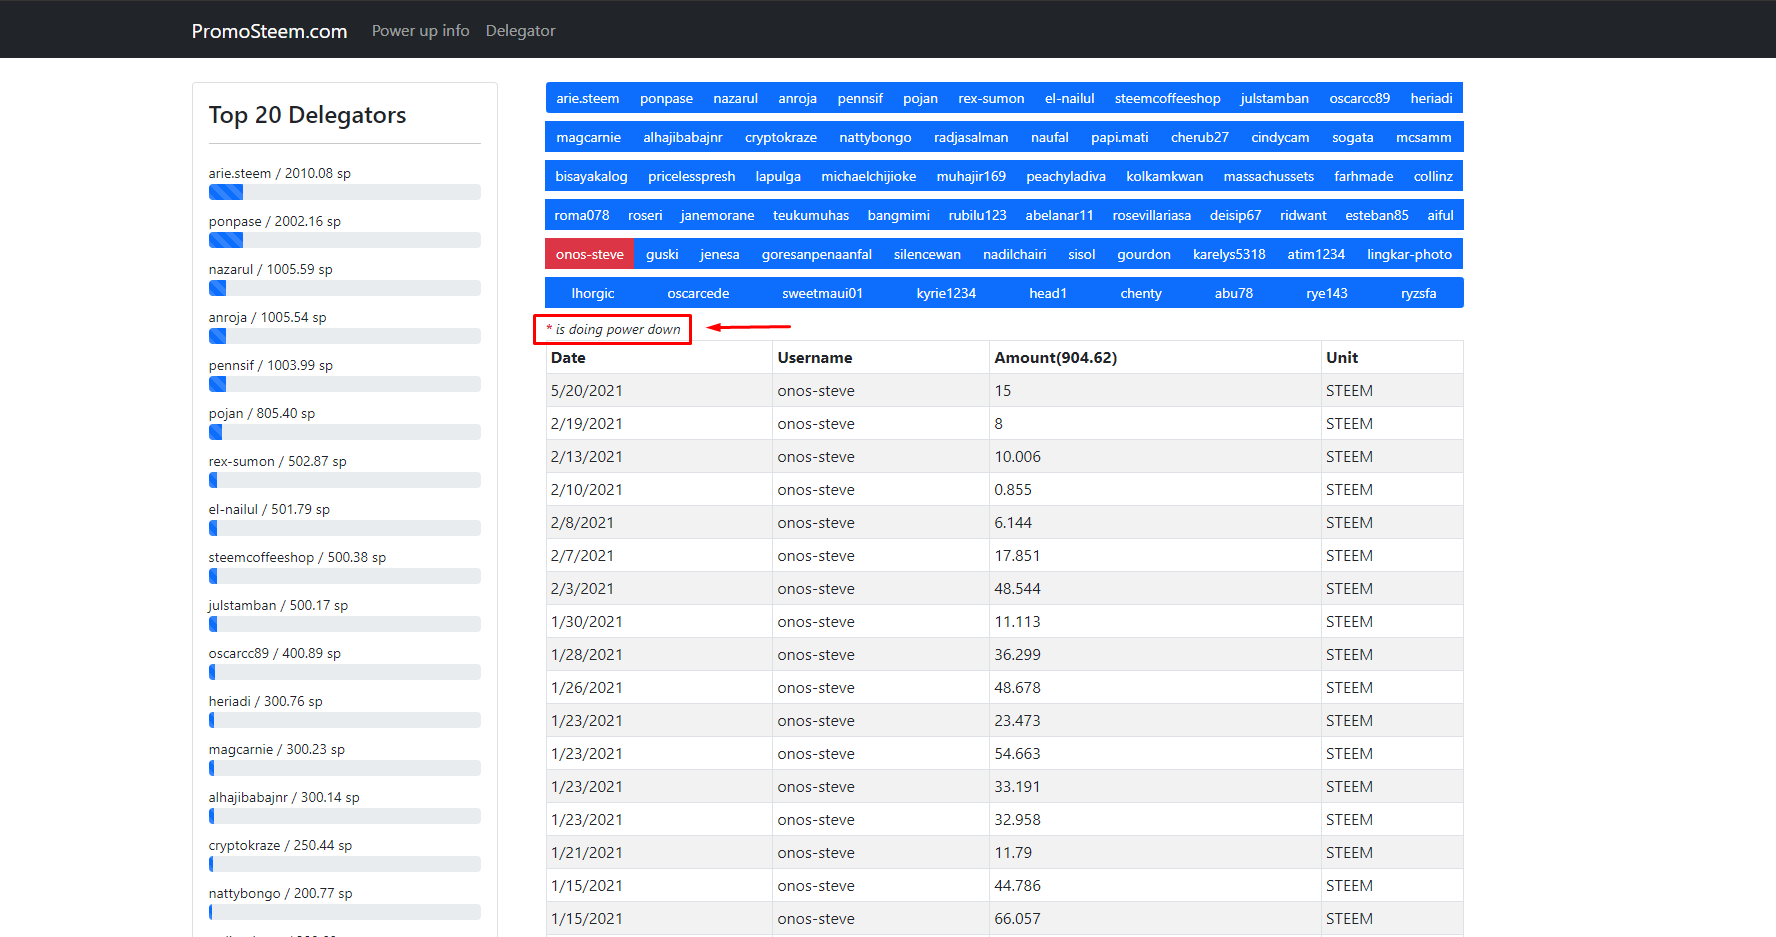The width and height of the screenshot is (1776, 937).
Task: Click the Top 20 Delegators heading
Action: tap(307, 115)
